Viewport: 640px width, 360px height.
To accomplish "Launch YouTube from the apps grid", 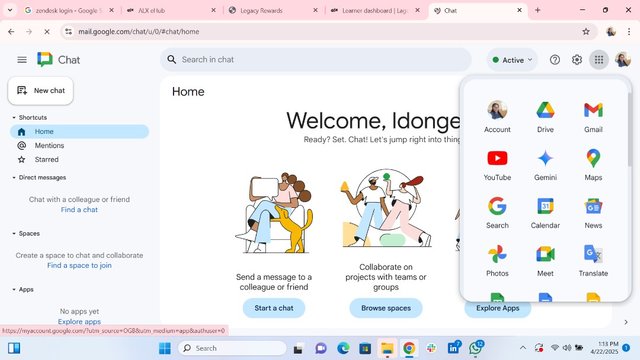I will [497, 165].
